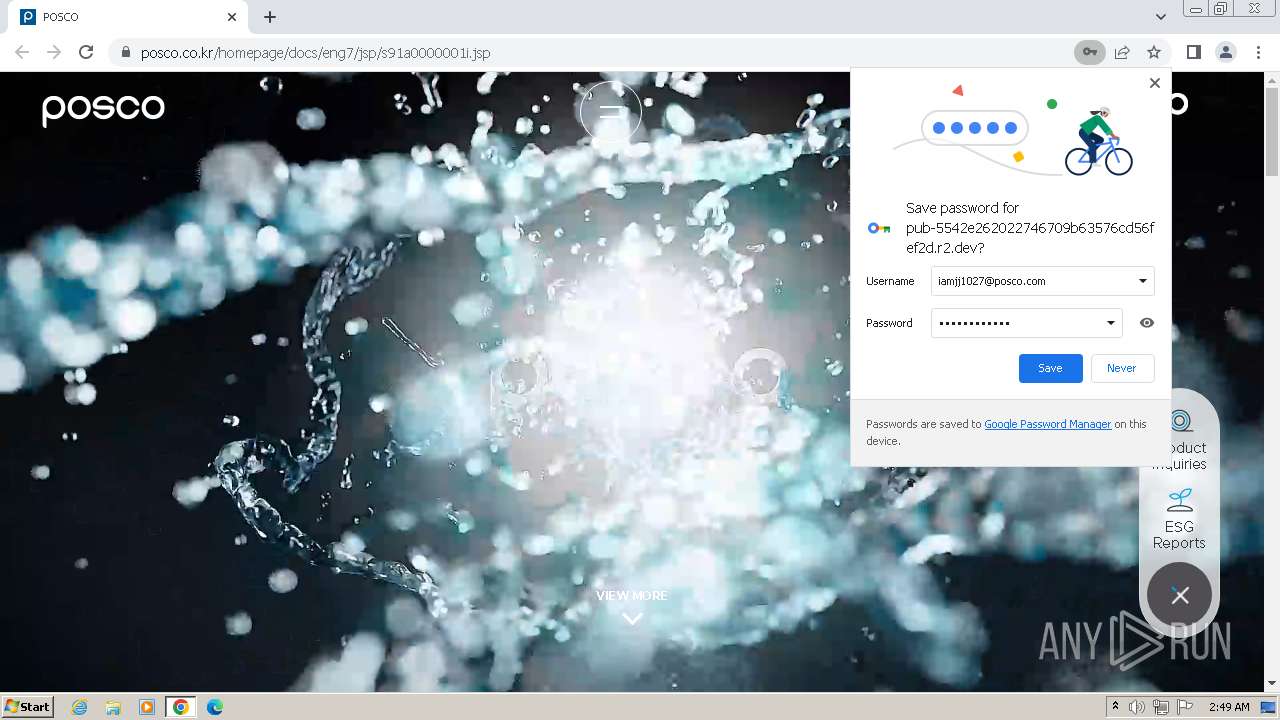Open the Chrome profile icon
Screen dimensions: 1280x720
click(x=1225, y=52)
